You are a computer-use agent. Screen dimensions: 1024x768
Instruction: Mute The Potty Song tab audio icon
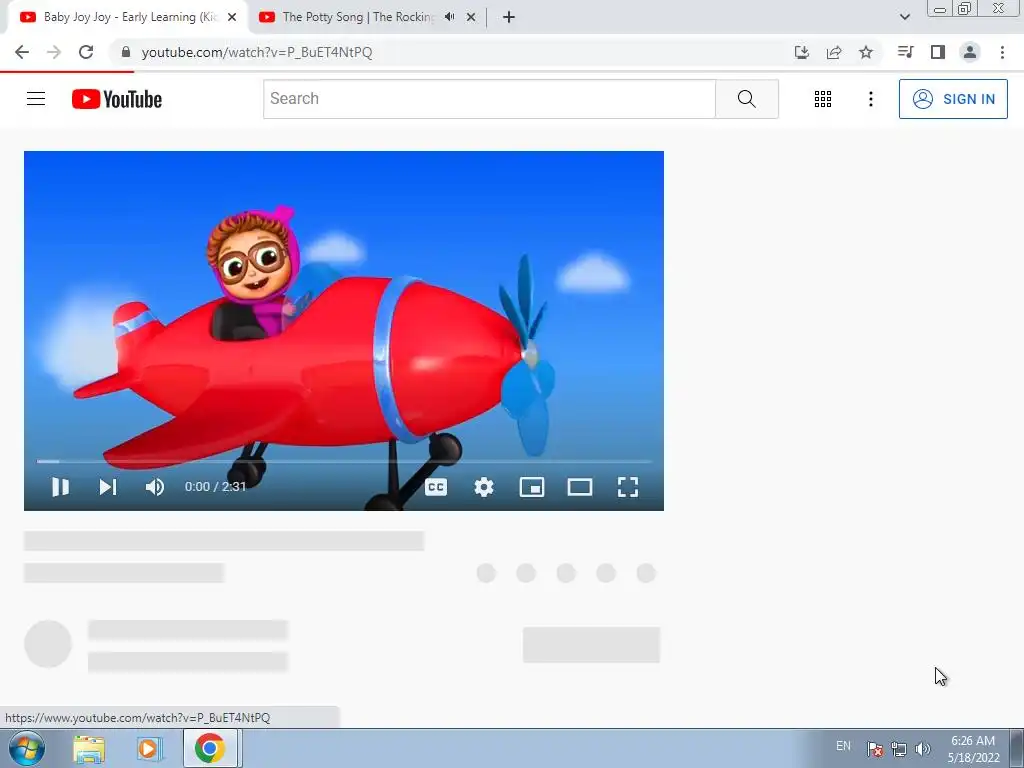(449, 17)
